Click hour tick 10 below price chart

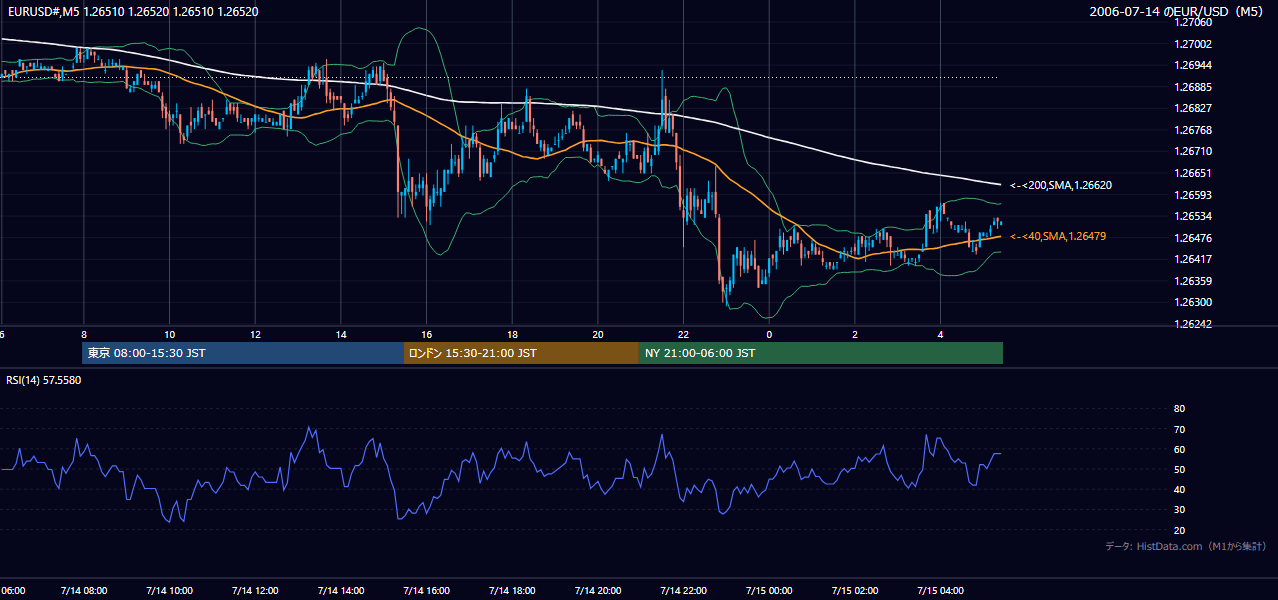point(169,334)
